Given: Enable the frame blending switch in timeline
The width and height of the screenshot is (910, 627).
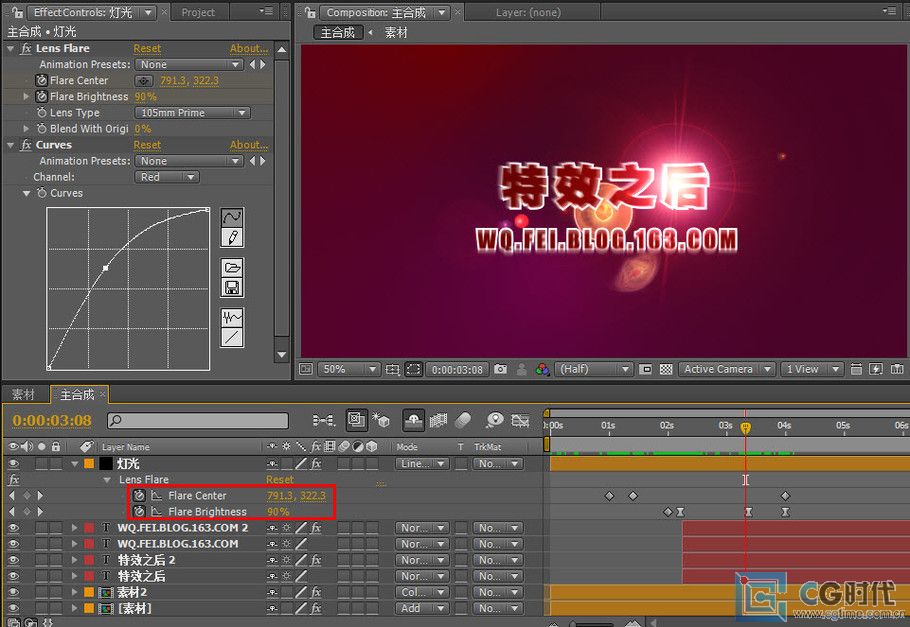Looking at the screenshot, I should 438,420.
